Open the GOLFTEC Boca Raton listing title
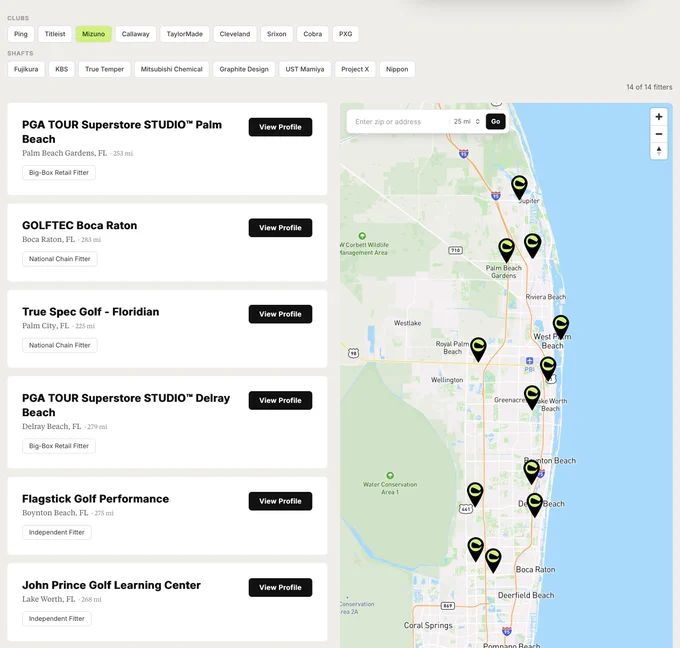Screen dimensions: 680x648 pos(79,226)
